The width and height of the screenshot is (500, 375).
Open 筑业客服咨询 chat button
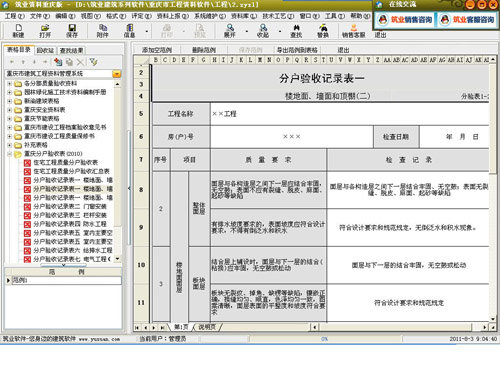[467, 20]
